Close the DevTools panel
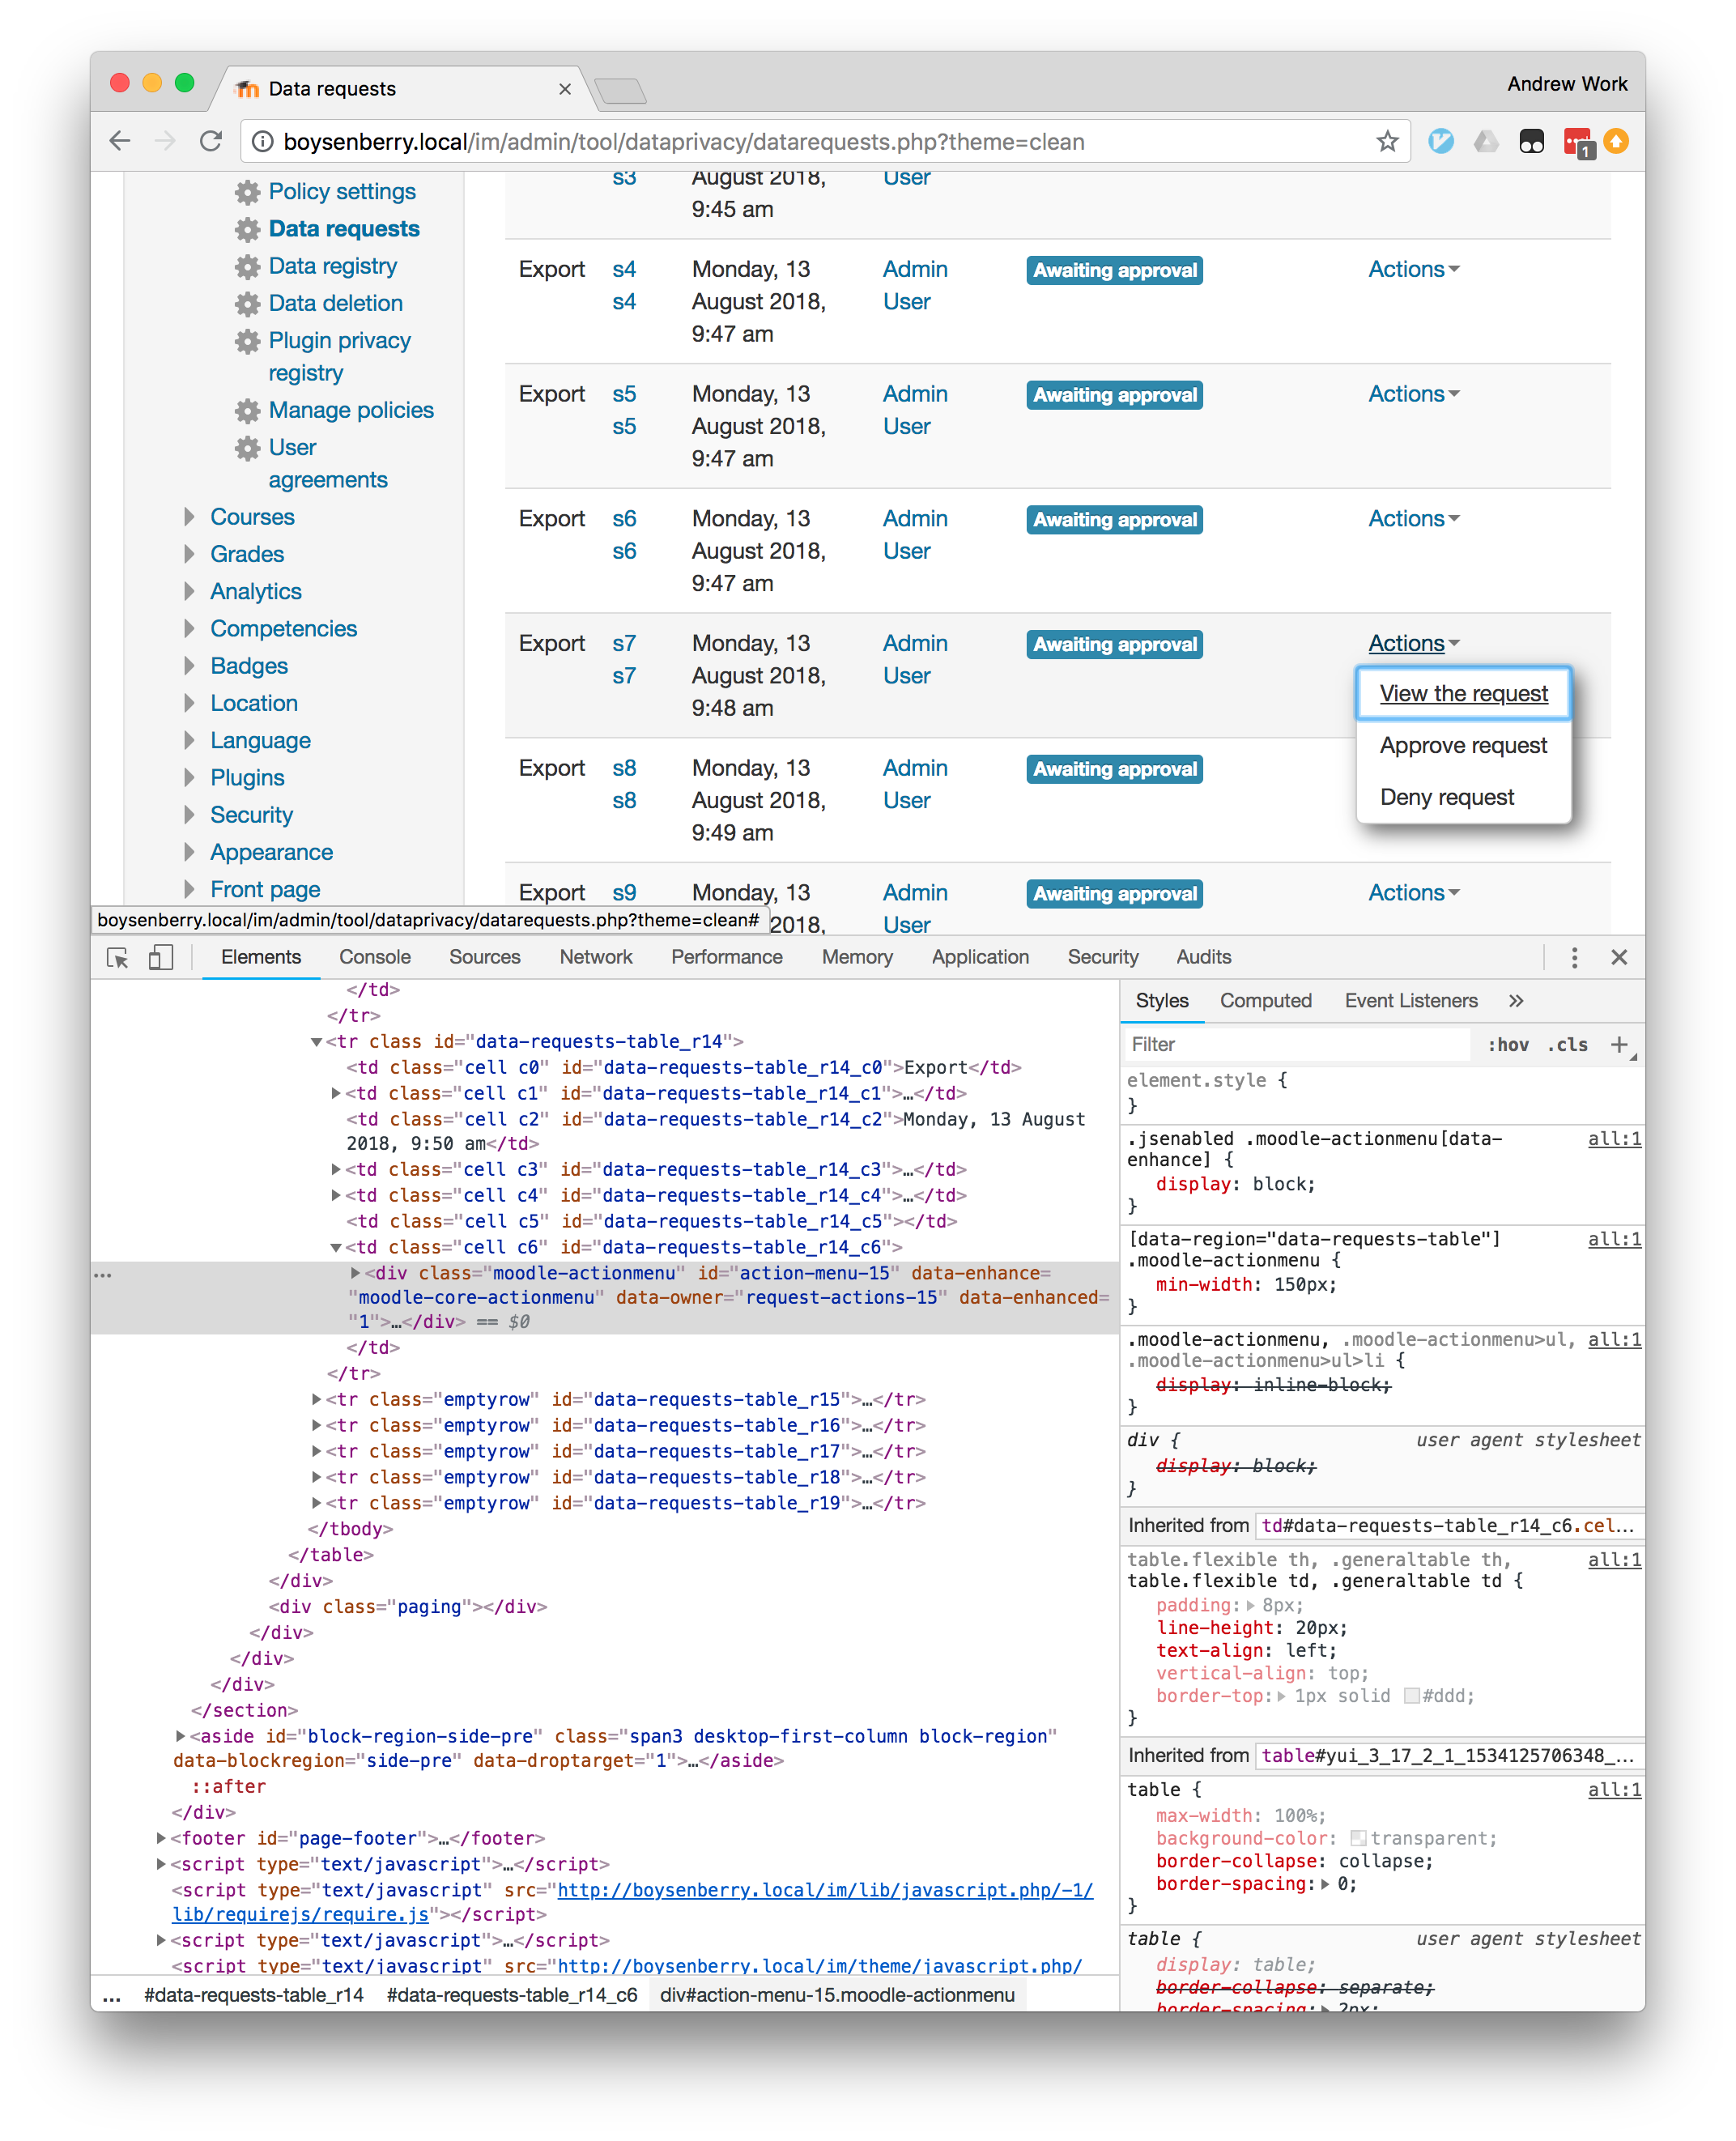Viewport: 1736px width, 2141px height. coord(1619,957)
